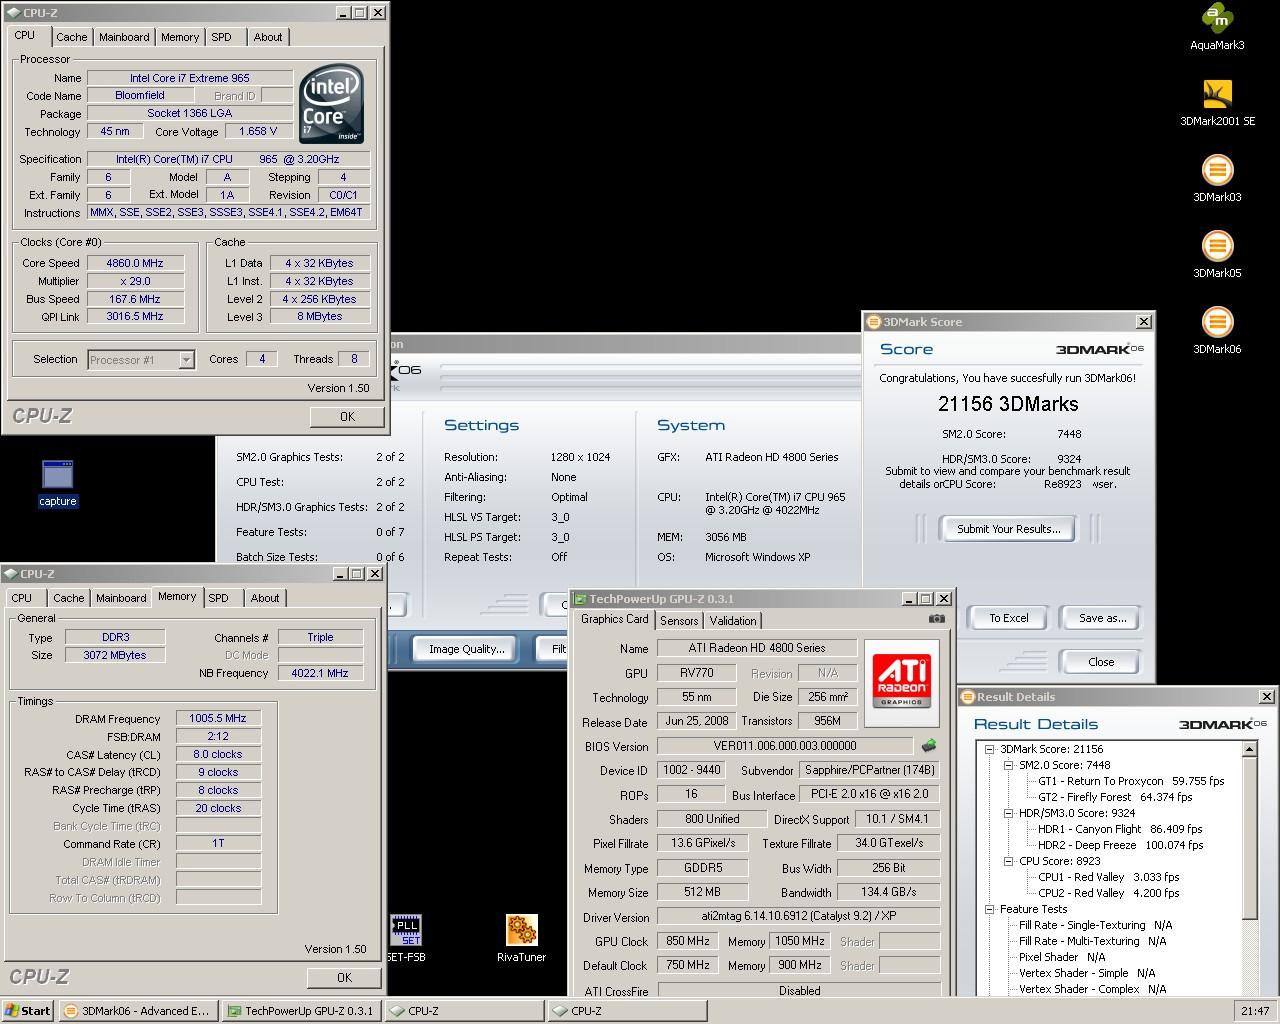Click the Intel Core i7 logo in CPU-Z
This screenshot has height=1024, width=1280.
(332, 105)
